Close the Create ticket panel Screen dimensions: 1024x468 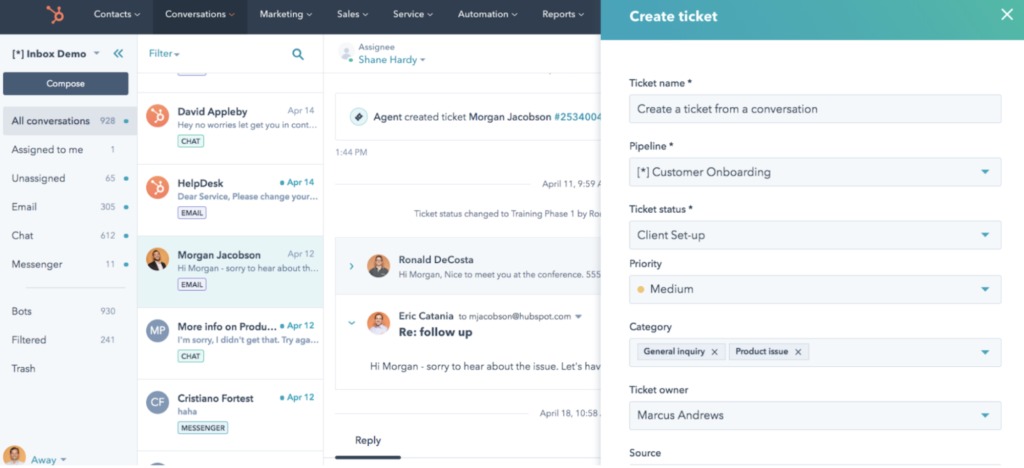[x=1007, y=15]
